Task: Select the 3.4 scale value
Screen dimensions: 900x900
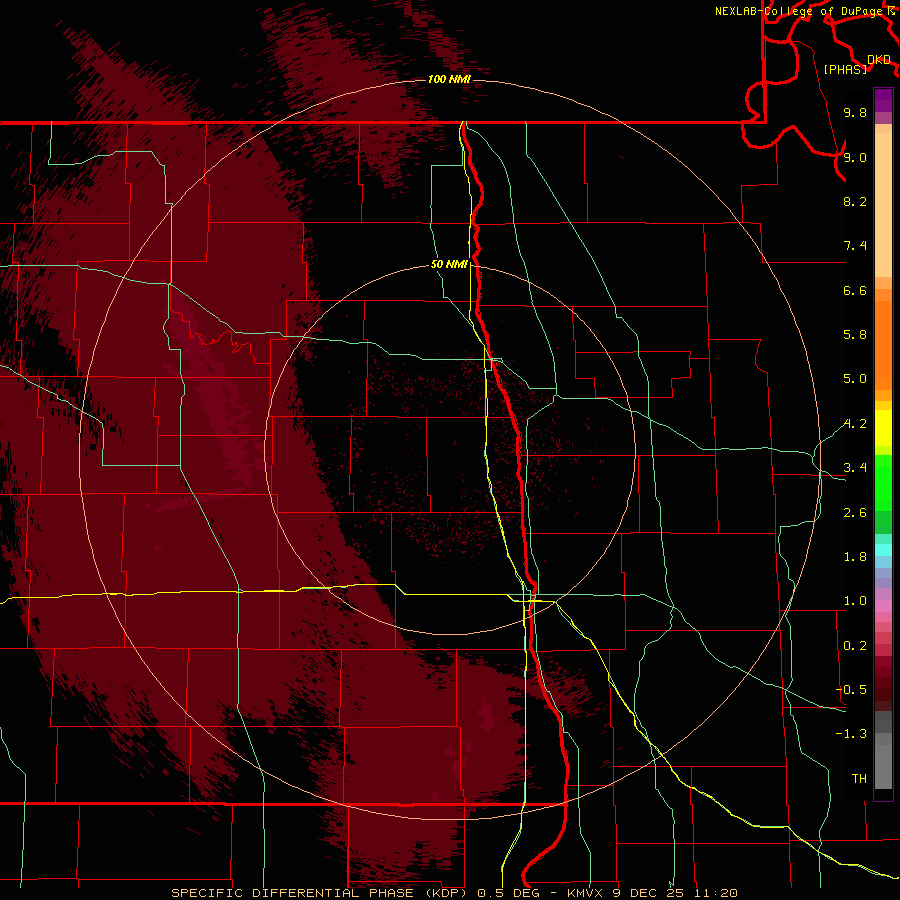Action: 855,468
